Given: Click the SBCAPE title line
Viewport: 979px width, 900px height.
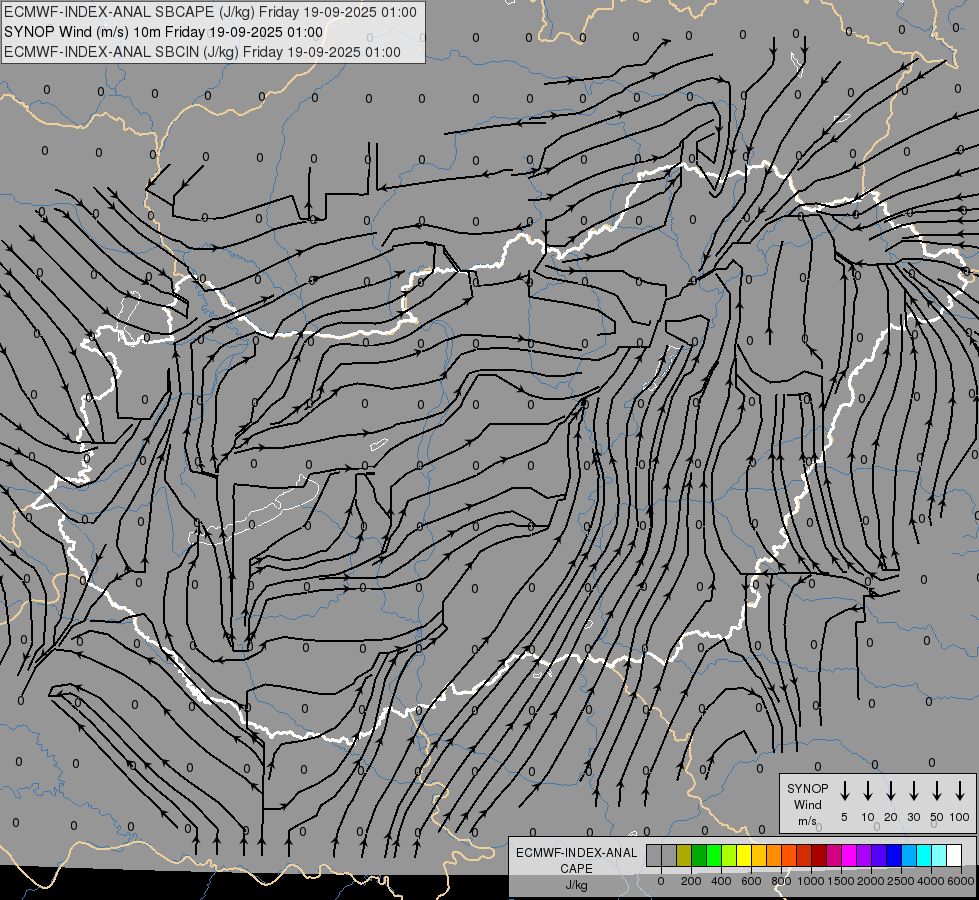Looking at the screenshot, I should (210, 12).
